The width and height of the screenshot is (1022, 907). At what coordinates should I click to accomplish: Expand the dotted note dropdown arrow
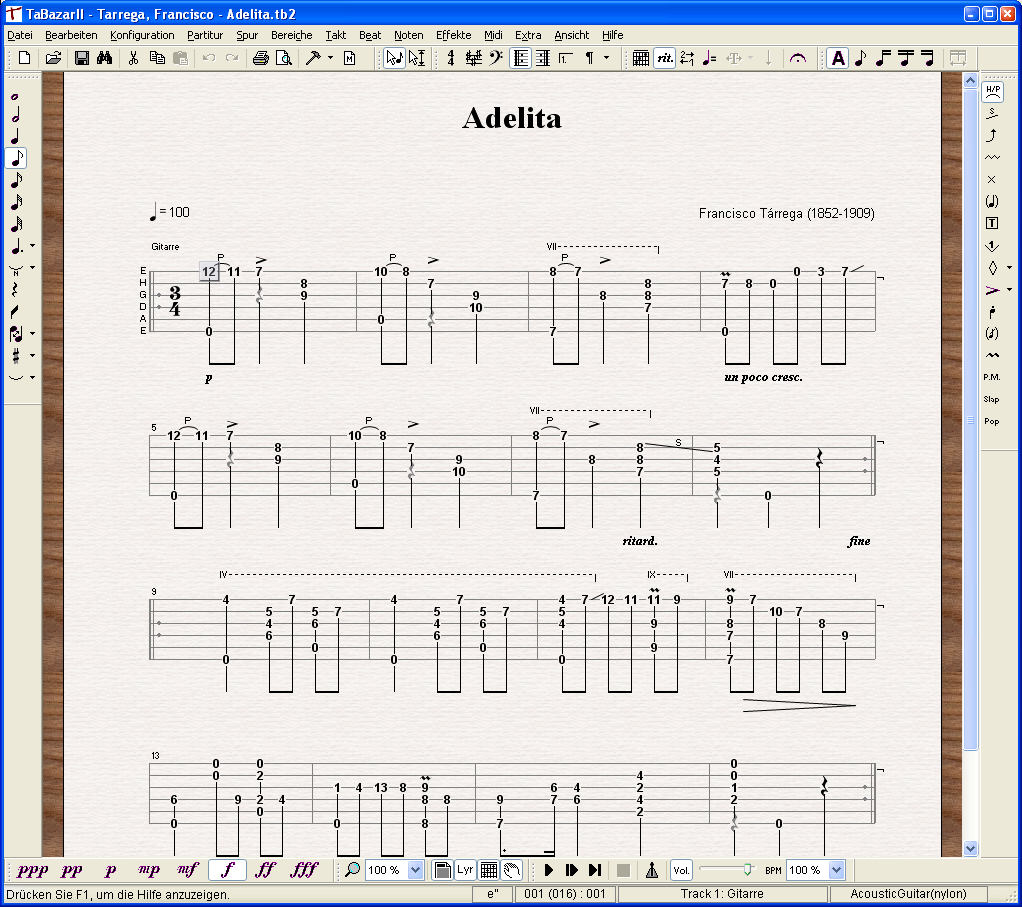point(32,245)
